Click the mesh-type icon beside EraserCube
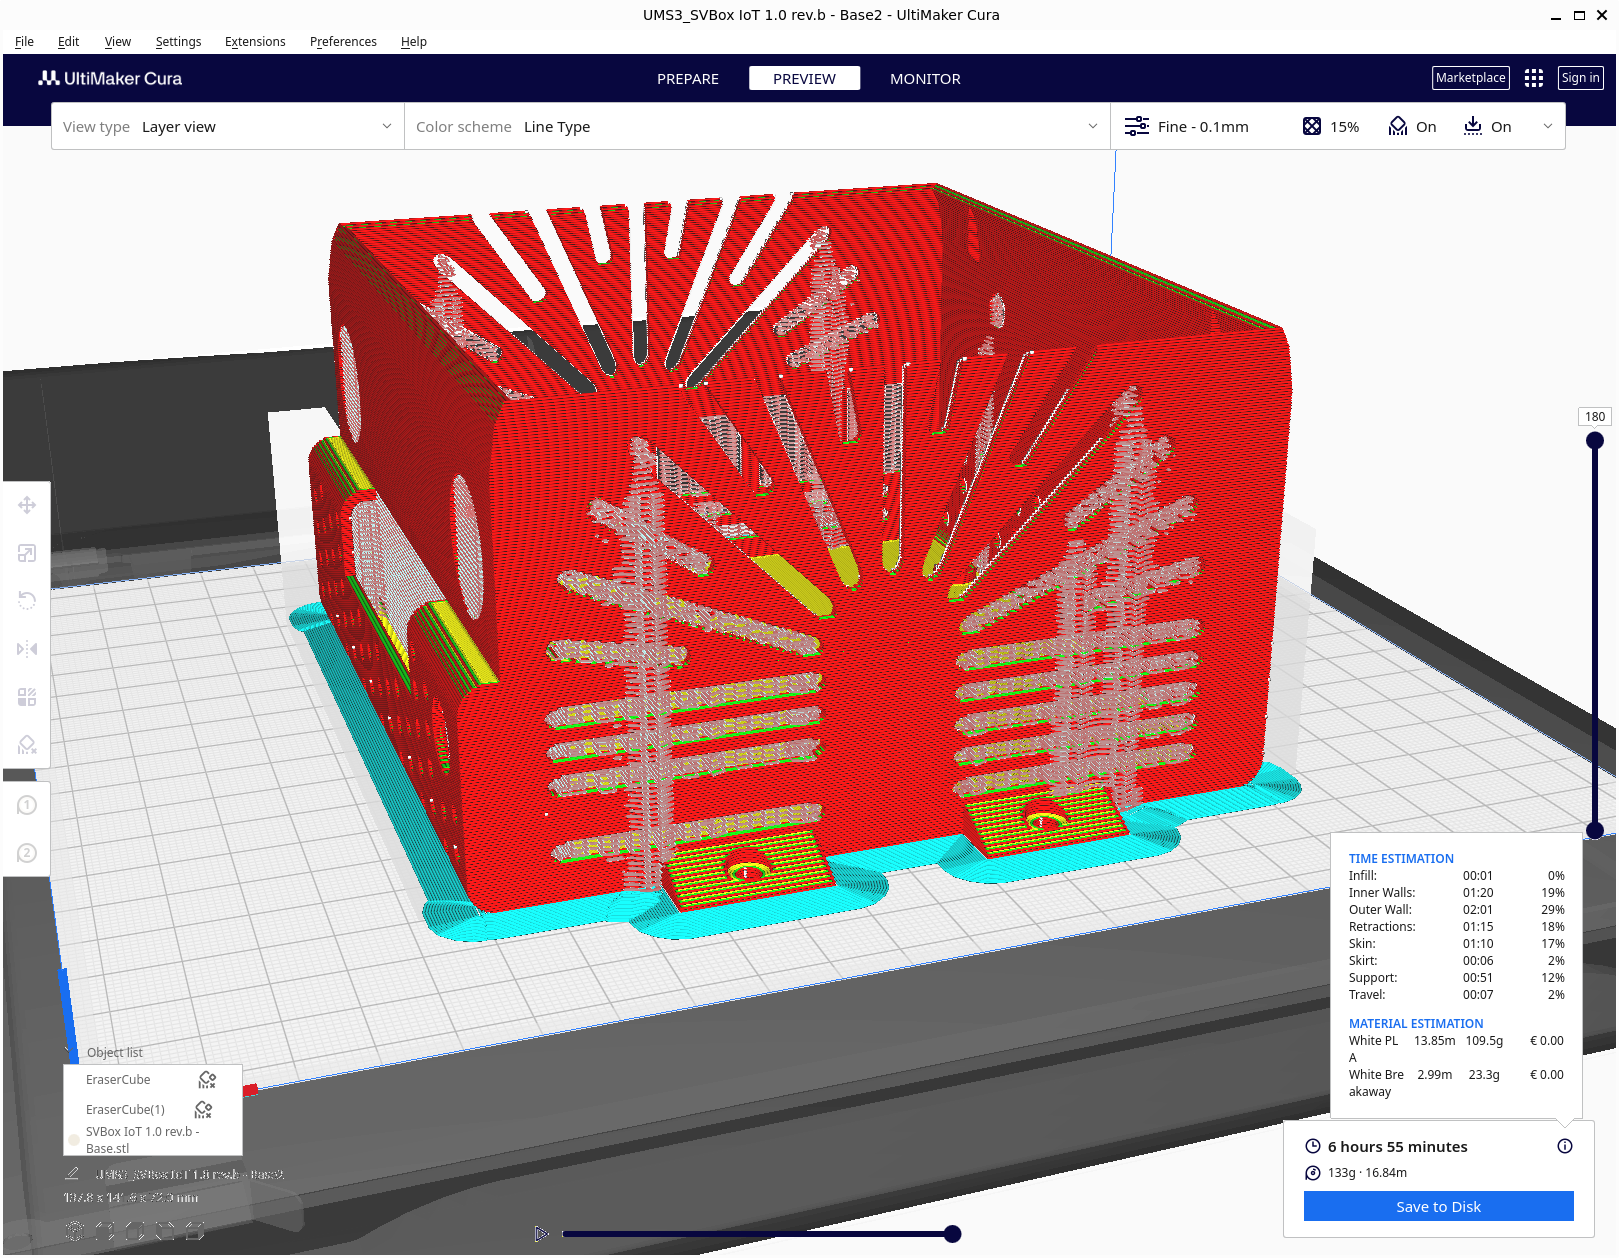Image resolution: width=1619 pixels, height=1258 pixels. pos(207,1080)
